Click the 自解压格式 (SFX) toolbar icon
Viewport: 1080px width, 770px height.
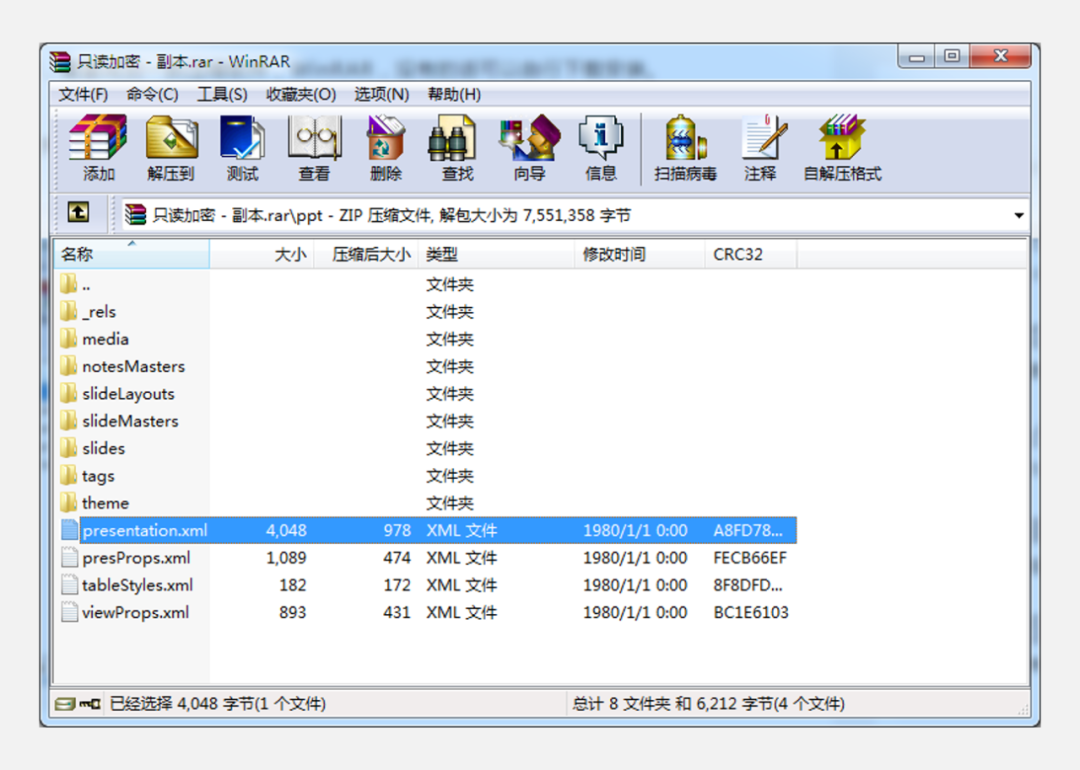click(842, 138)
